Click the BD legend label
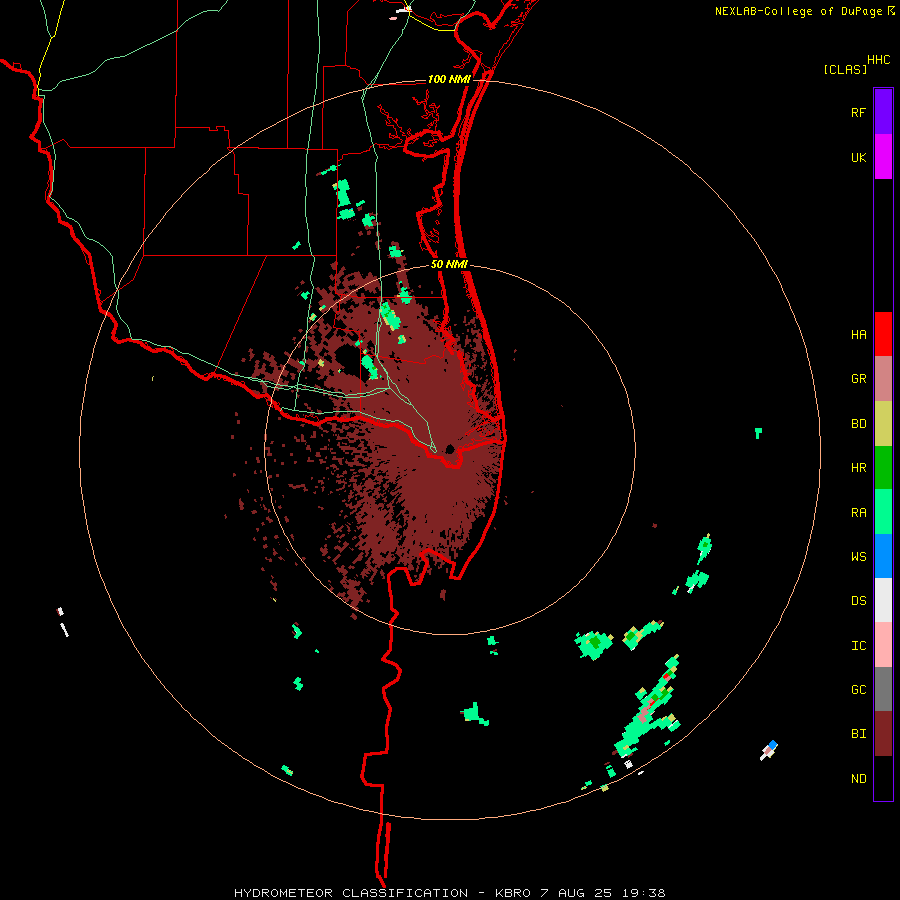The height and width of the screenshot is (900, 900). pyautogui.click(x=858, y=424)
